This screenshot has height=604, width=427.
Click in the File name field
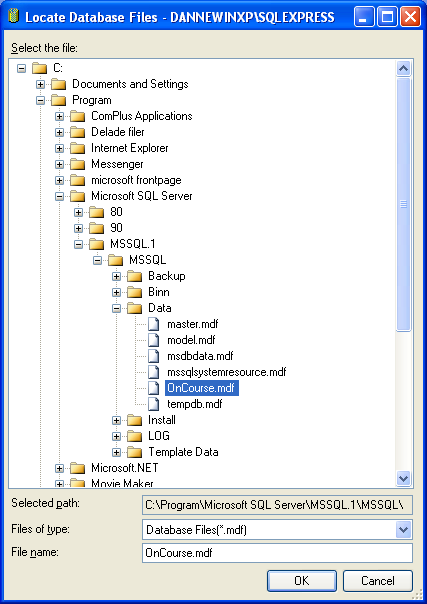pyautogui.click(x=277, y=553)
